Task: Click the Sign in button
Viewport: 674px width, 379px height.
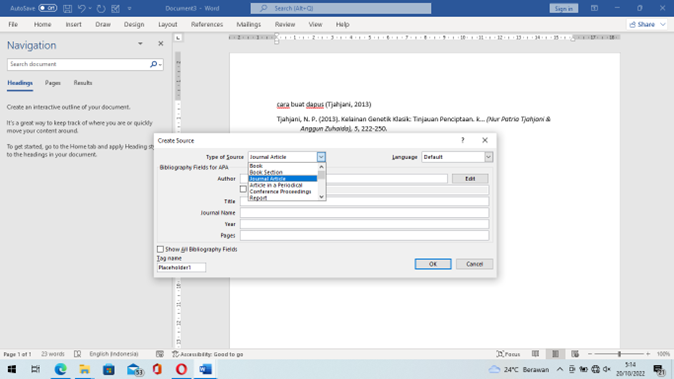Action: pos(564,8)
